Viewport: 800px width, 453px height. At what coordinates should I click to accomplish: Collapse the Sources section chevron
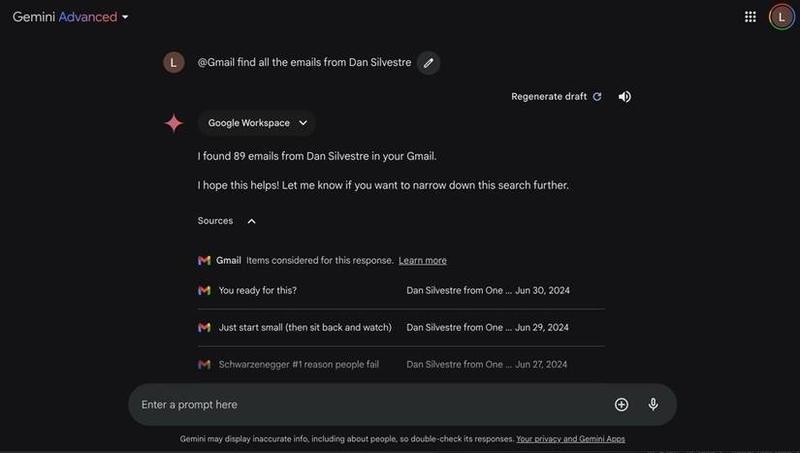(252, 221)
